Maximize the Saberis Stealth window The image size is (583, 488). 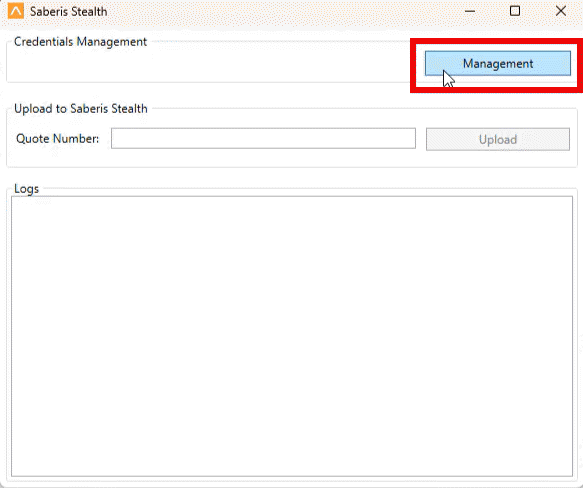coord(515,11)
